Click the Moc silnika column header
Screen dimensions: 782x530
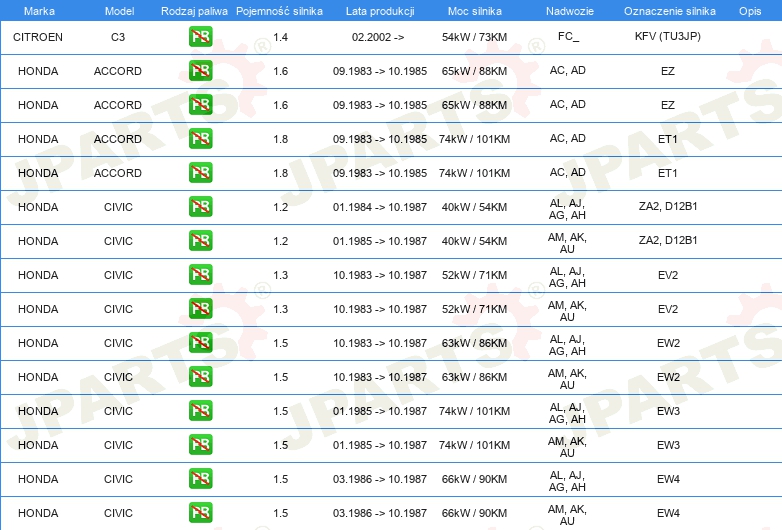[x=475, y=11]
